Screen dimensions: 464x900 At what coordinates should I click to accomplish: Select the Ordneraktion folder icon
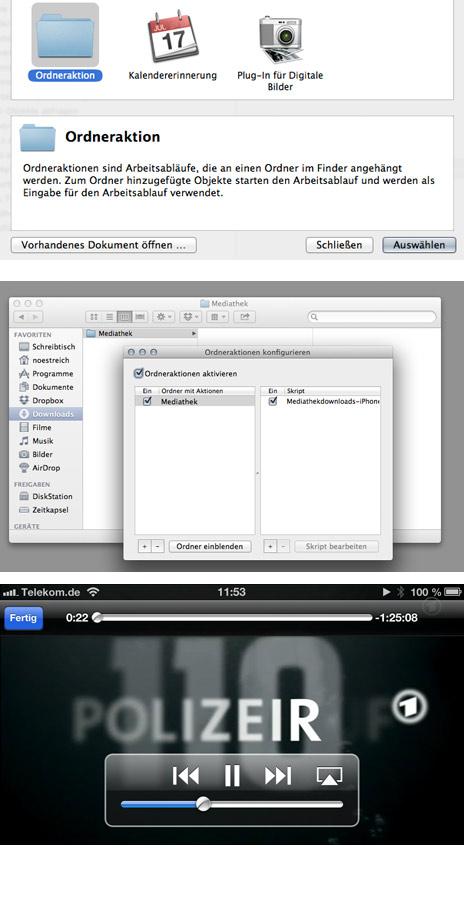65,34
